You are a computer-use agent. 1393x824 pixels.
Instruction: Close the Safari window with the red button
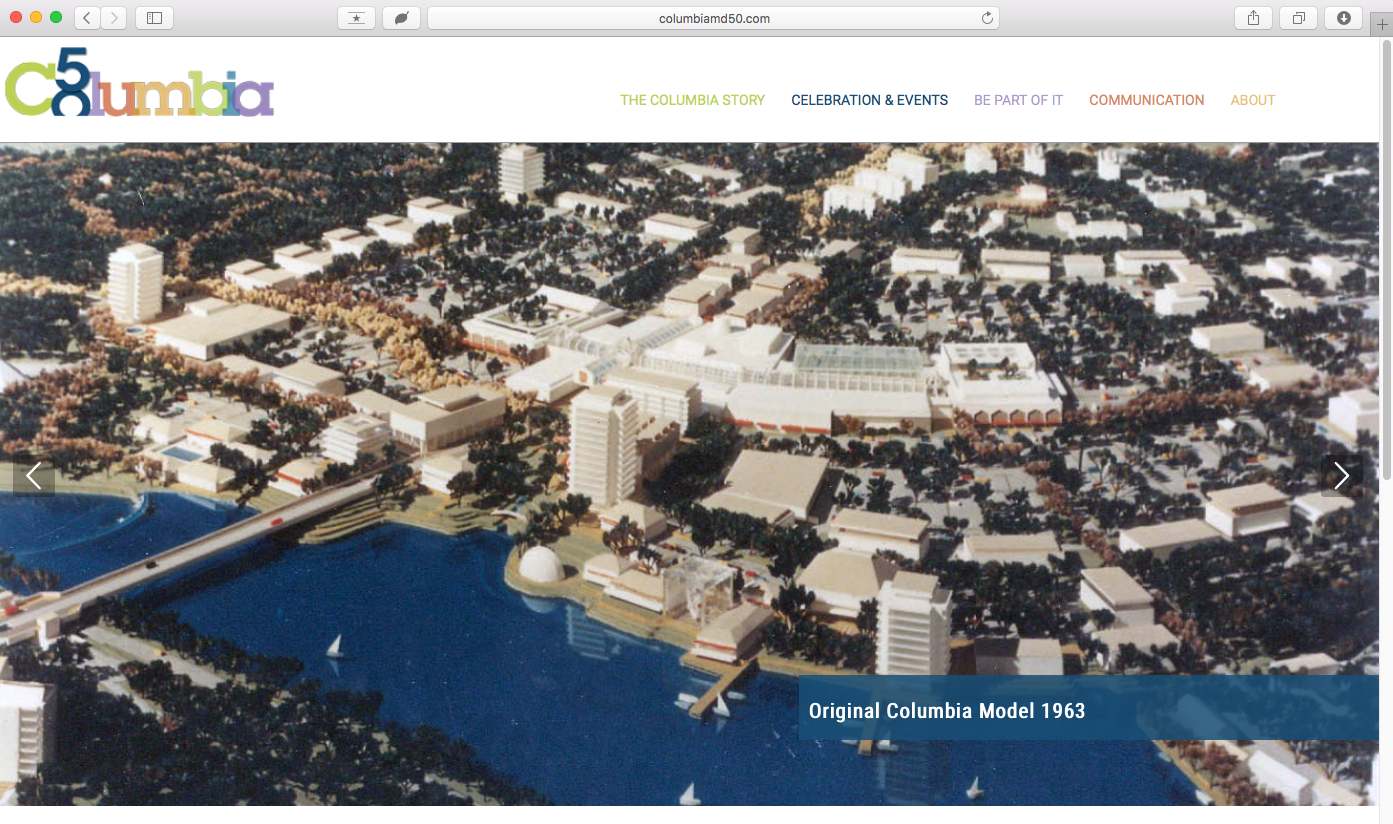point(16,18)
